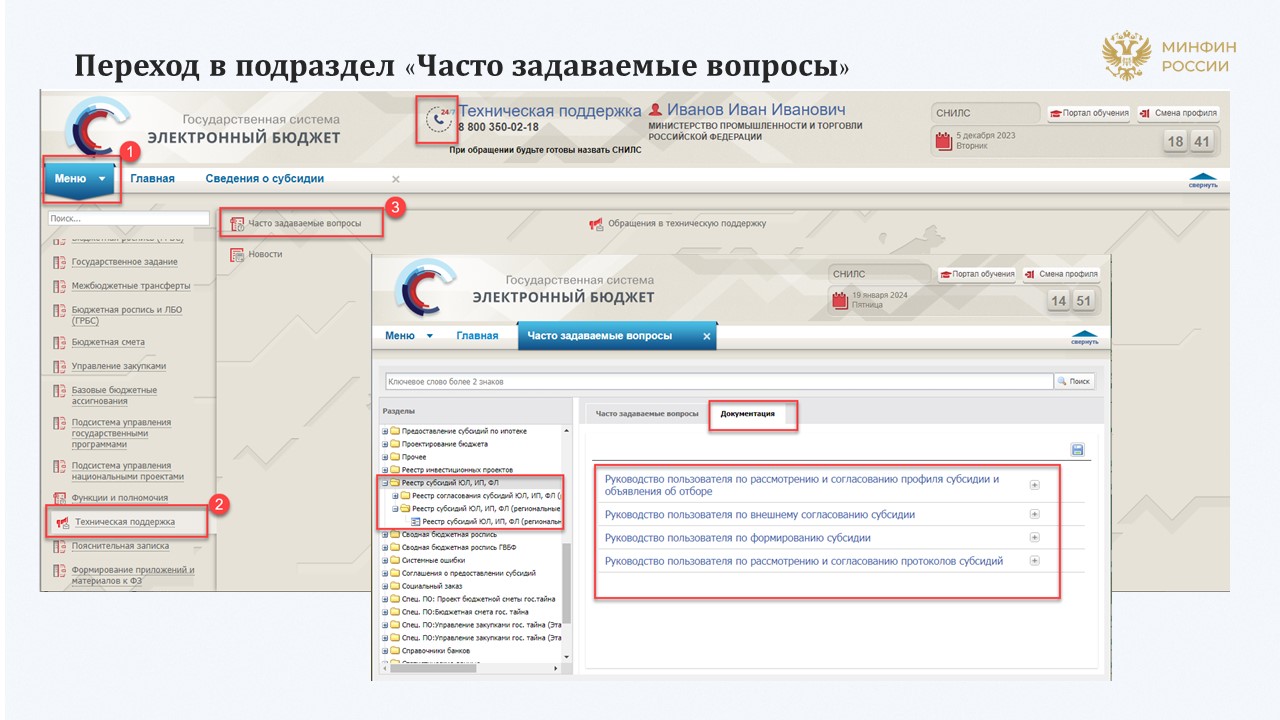The image size is (1280, 720).
Task: Expand the Системные ошибки tree folder
Action: (x=385, y=561)
